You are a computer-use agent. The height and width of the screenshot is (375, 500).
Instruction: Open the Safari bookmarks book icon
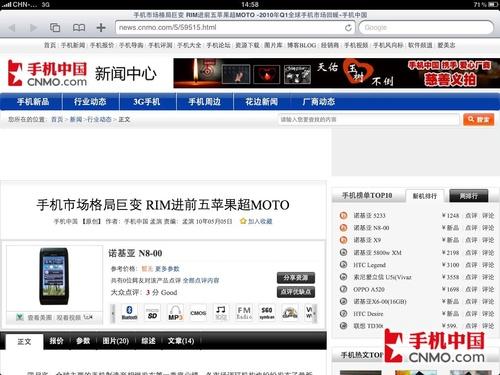pyautogui.click(x=79, y=27)
